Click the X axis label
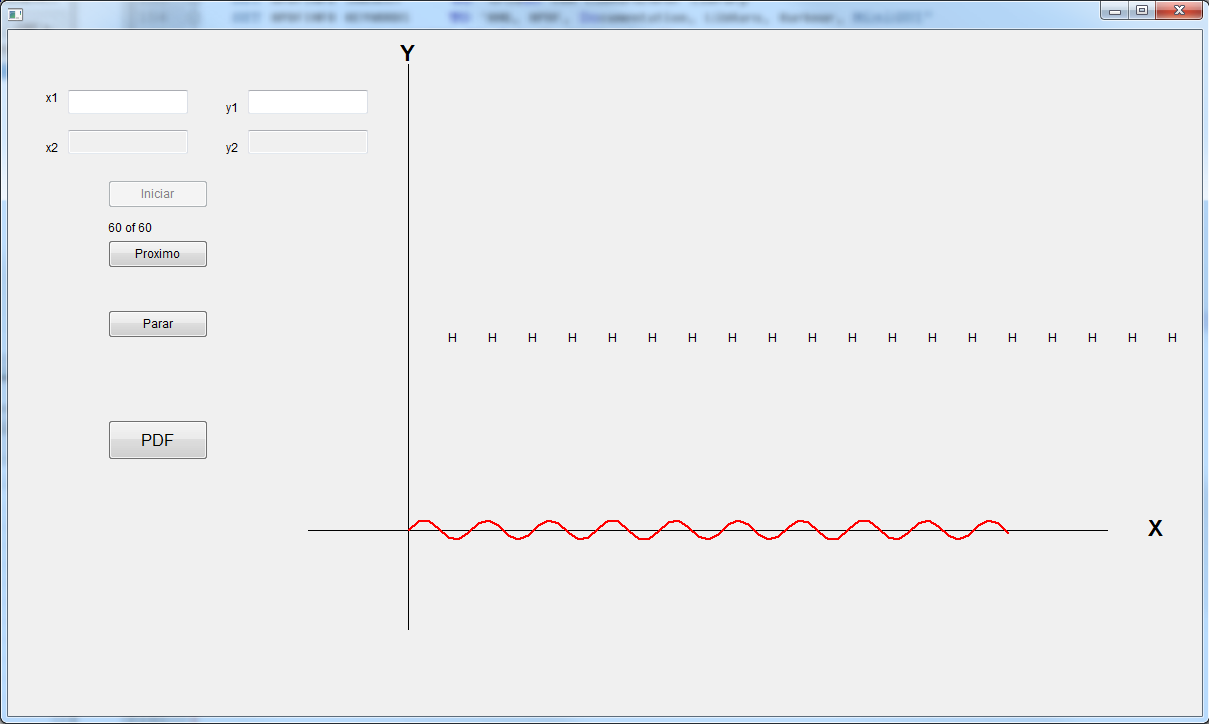Viewport: 1209px width, 724px height. [x=1155, y=527]
